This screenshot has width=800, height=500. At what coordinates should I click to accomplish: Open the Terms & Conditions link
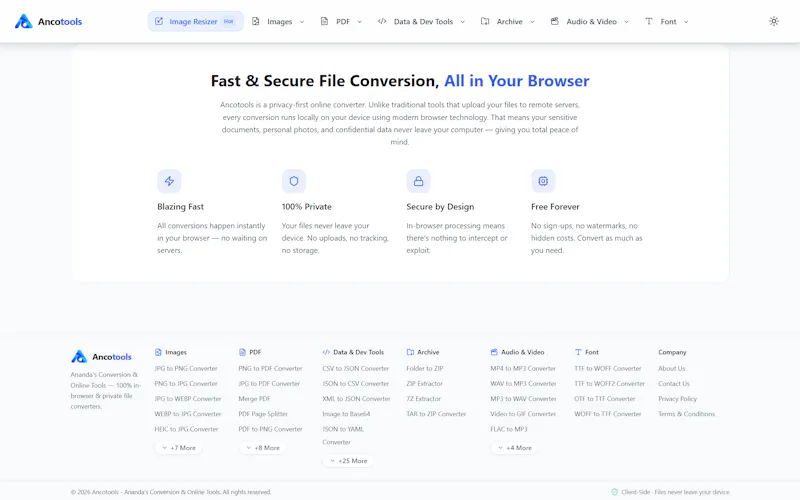pyautogui.click(x=686, y=414)
